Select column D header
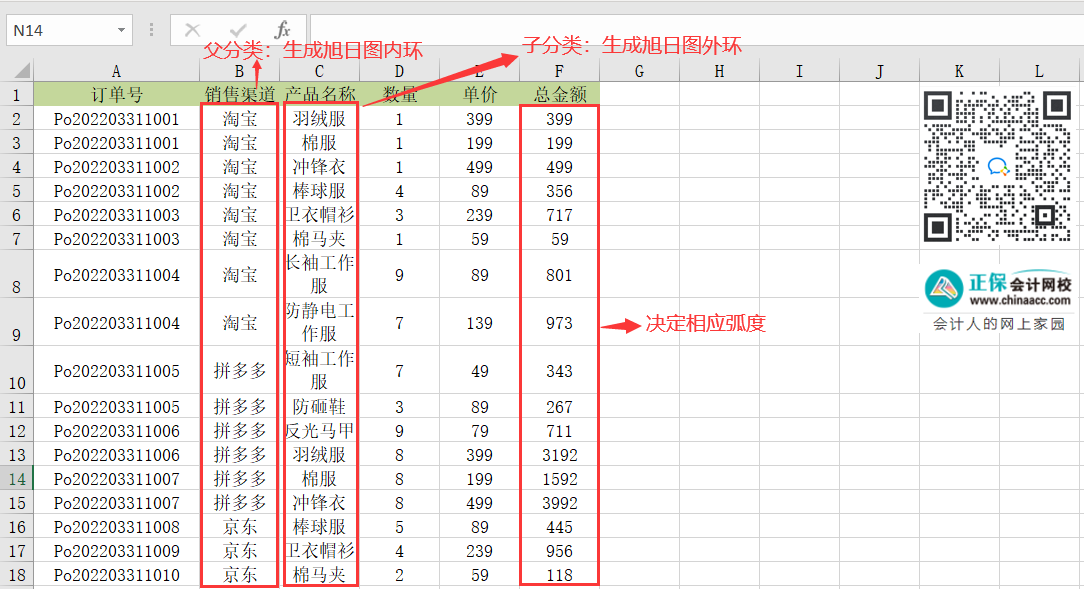Screen dimensions: 1084x589 [x=399, y=71]
